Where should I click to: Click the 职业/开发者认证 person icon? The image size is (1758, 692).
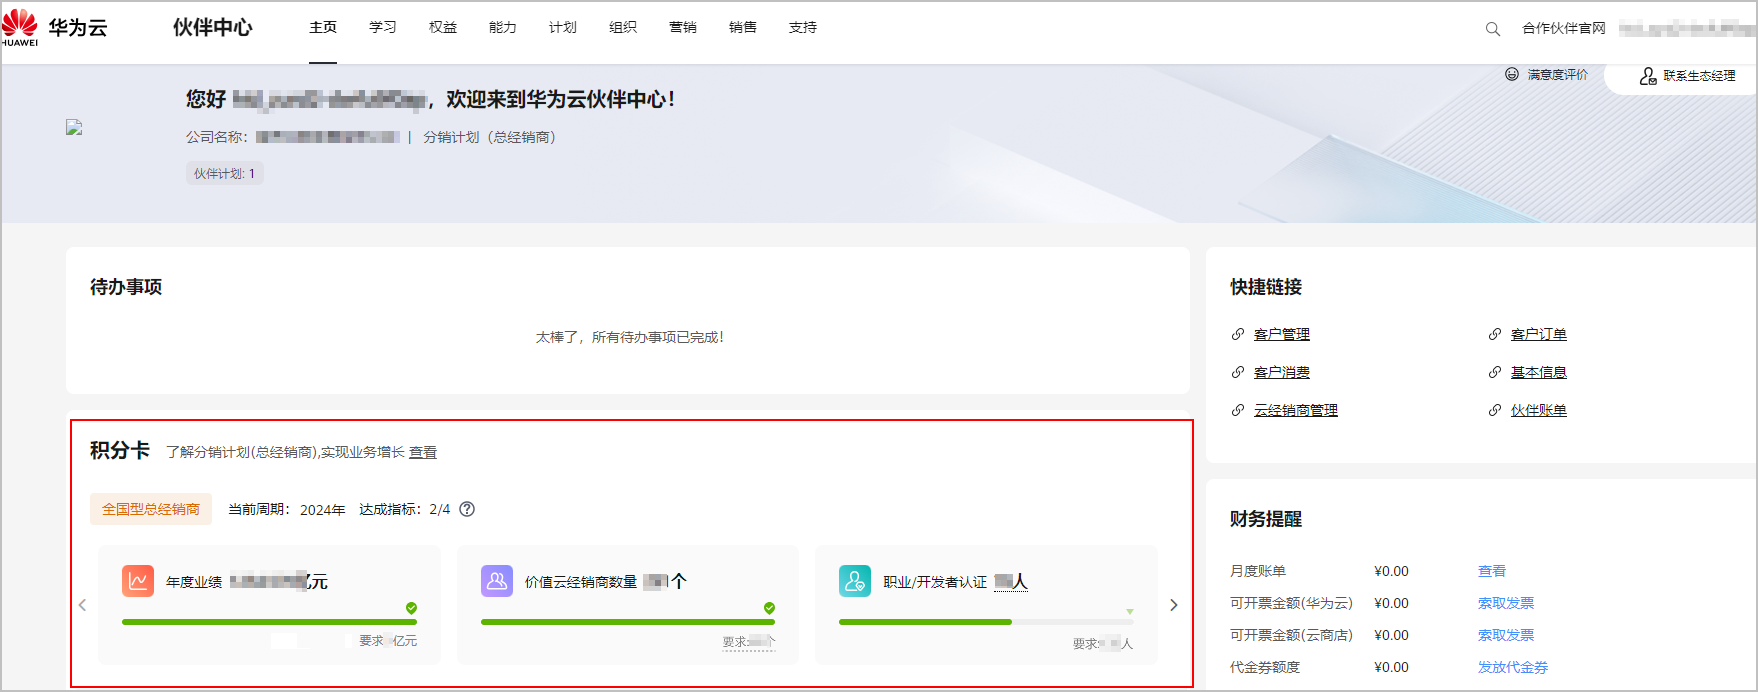pos(855,581)
